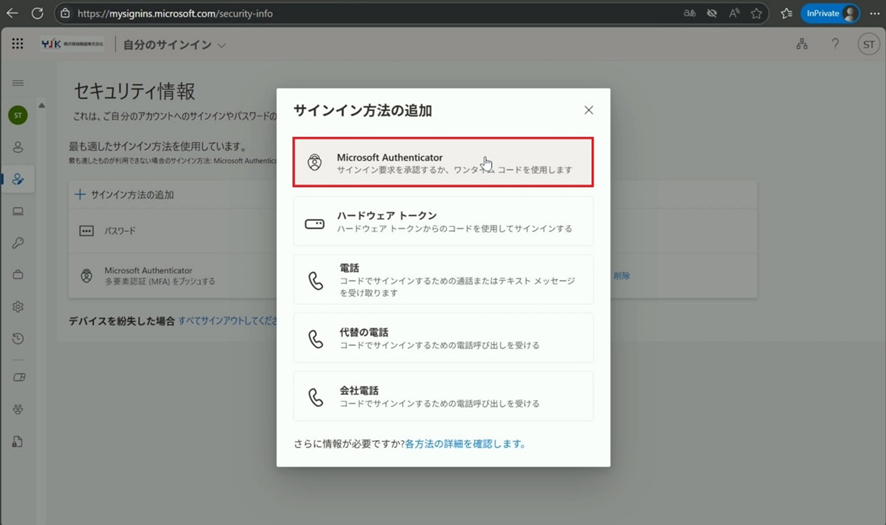886x525 pixels.
Task: Open the devices laptop icon in sidebar
Action: [x=18, y=211]
